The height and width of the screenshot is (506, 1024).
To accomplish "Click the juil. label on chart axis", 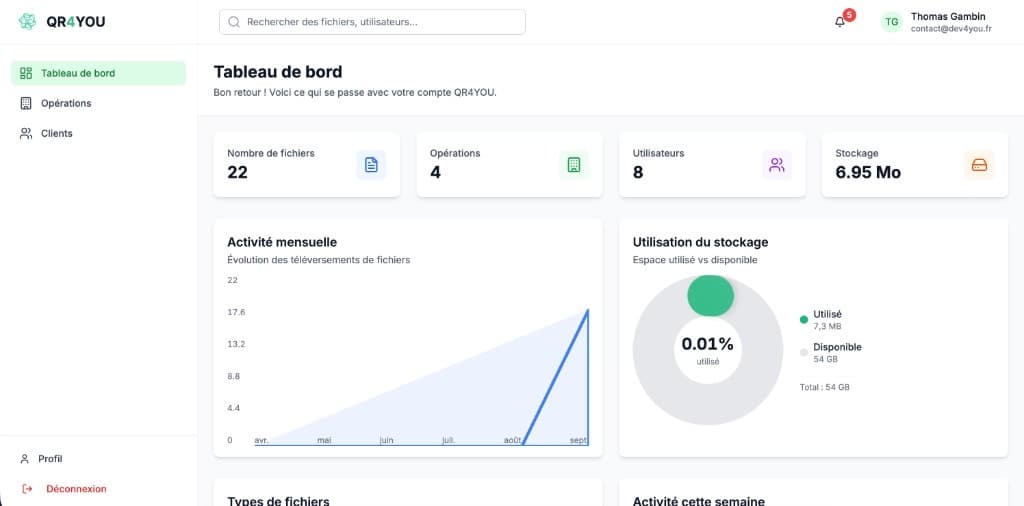I will click(449, 440).
